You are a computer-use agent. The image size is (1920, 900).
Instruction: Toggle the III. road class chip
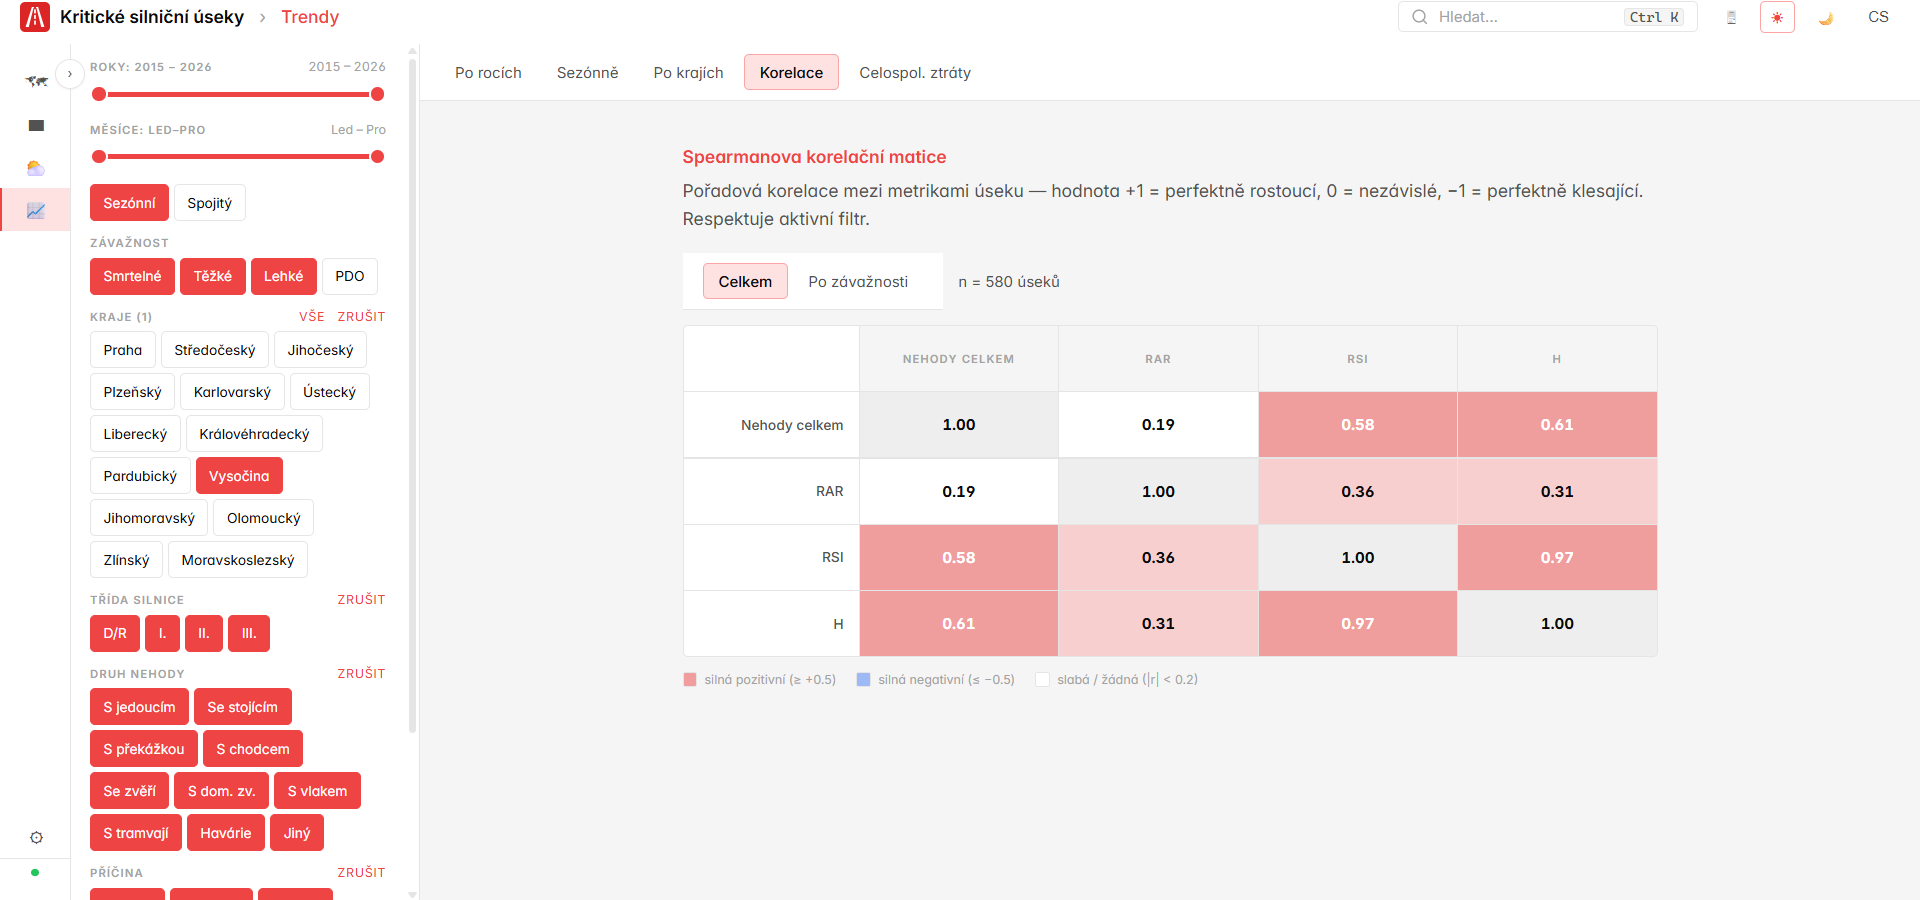click(x=249, y=633)
